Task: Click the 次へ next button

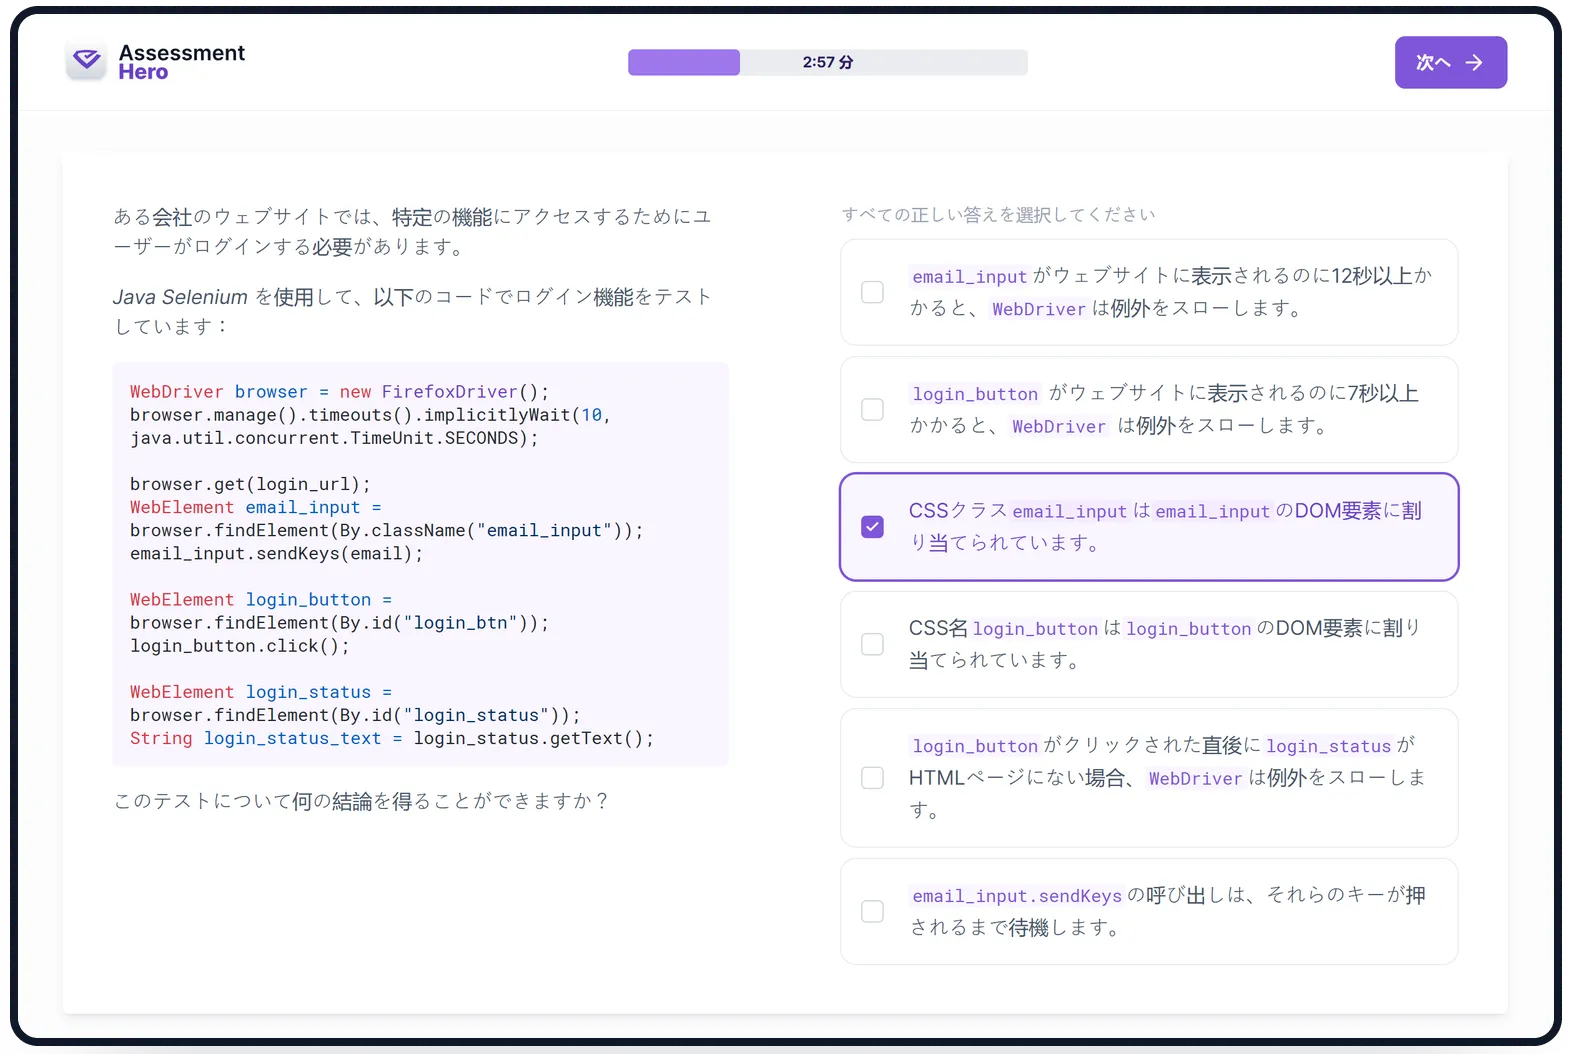Action: click(1450, 63)
